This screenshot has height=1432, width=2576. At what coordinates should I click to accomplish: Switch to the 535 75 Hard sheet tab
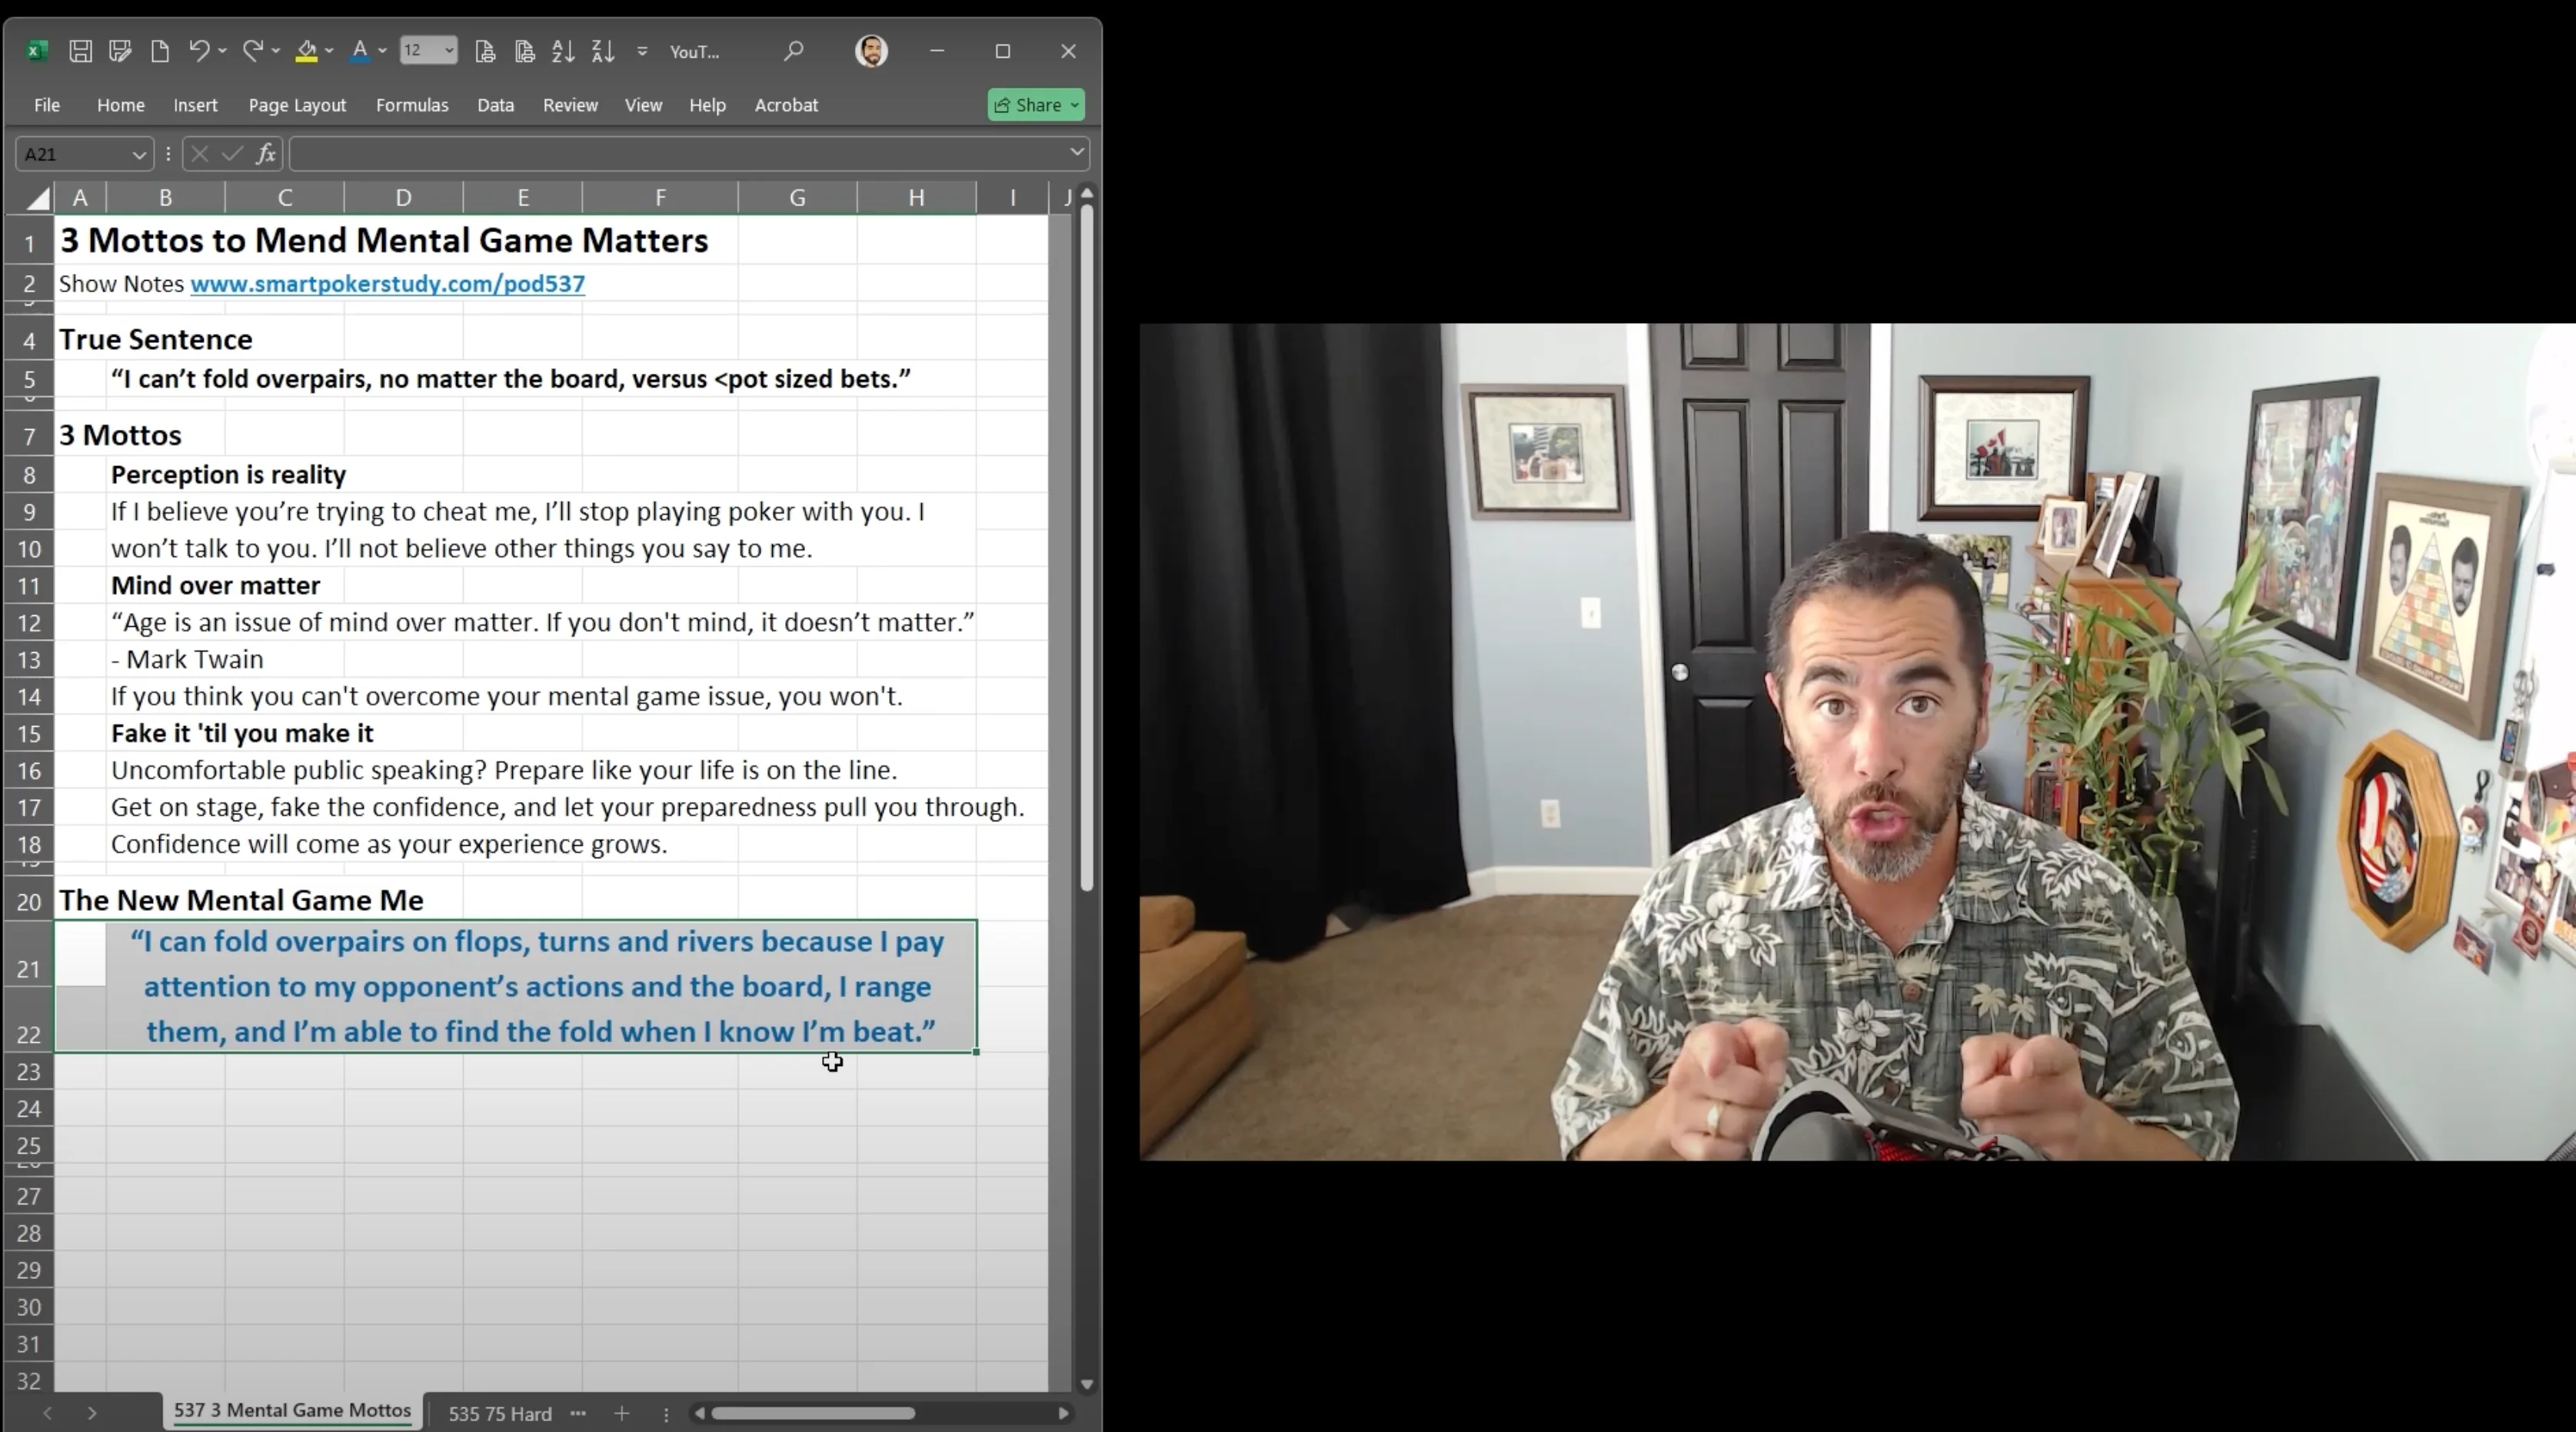499,1413
